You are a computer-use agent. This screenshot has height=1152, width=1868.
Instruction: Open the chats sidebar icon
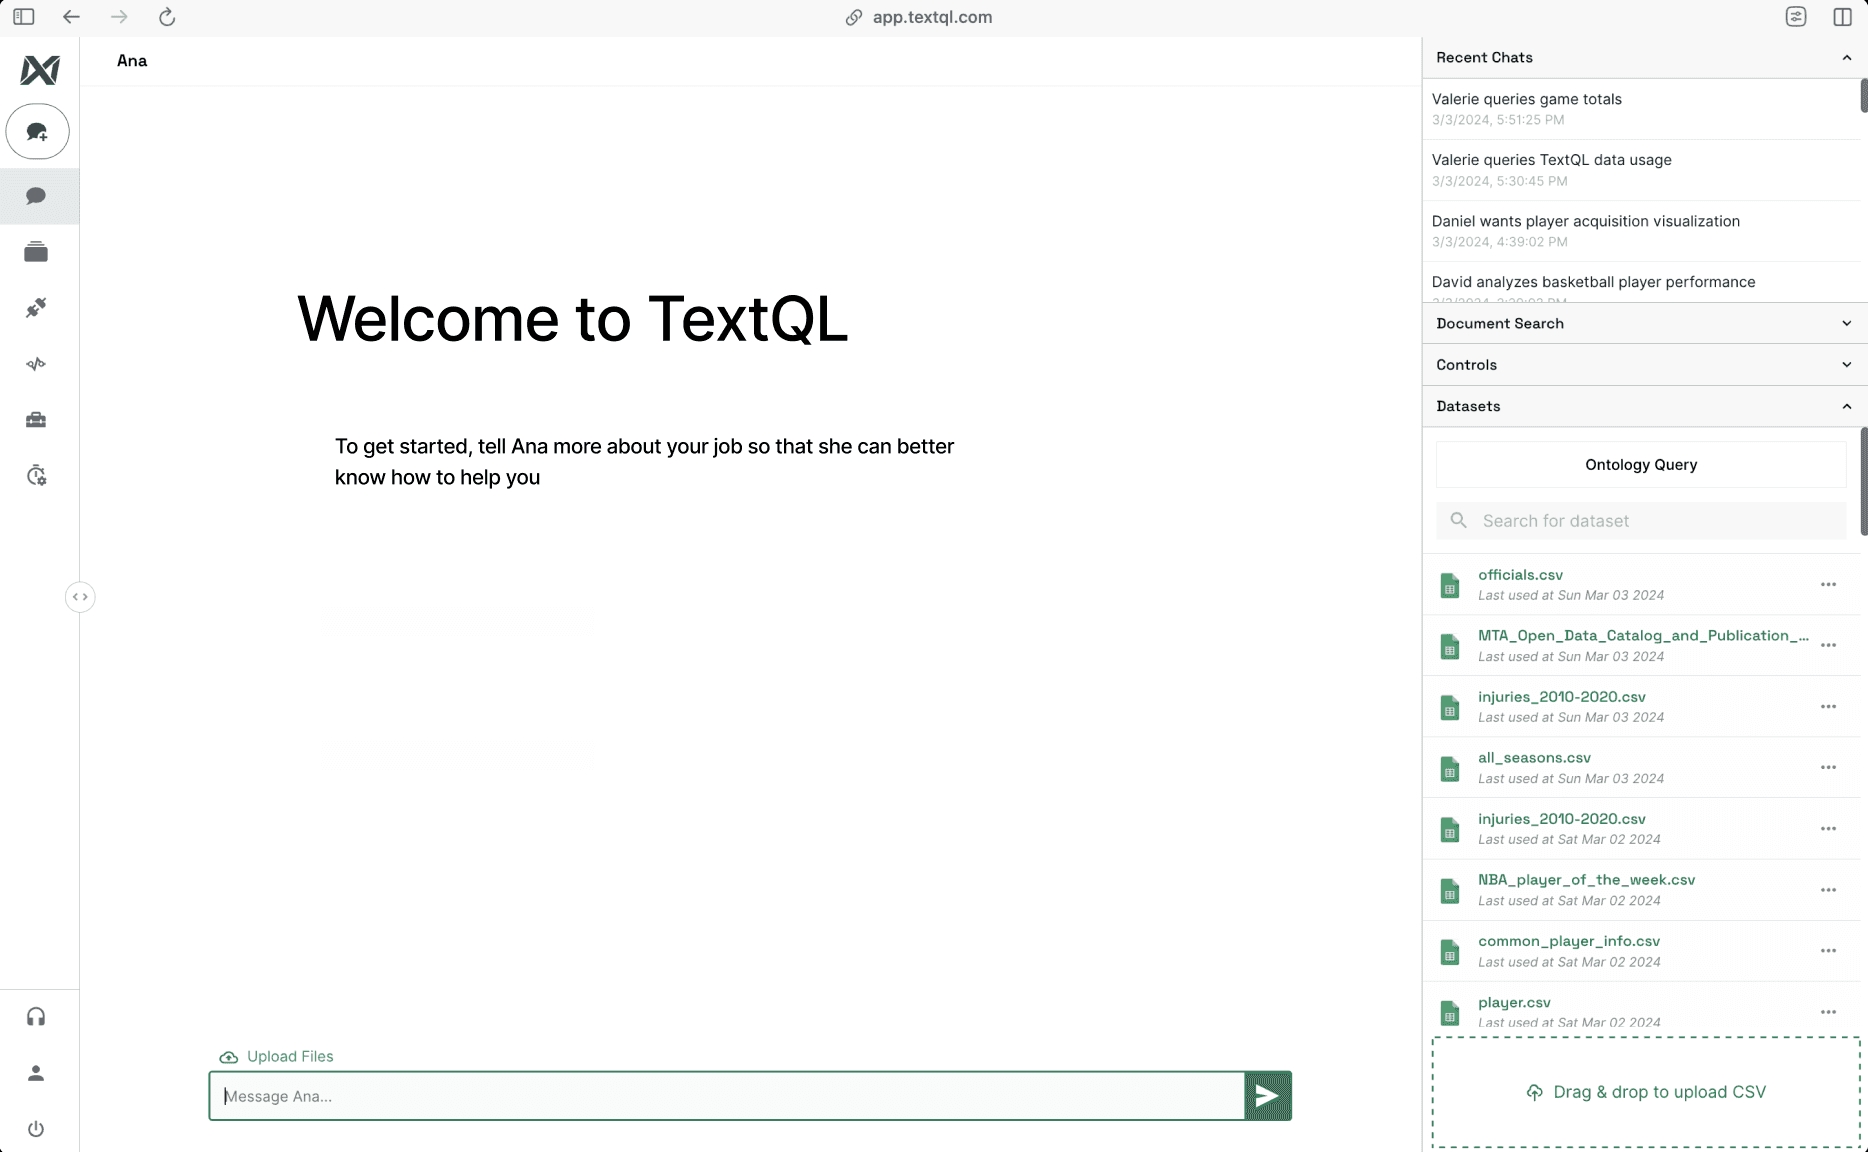[x=36, y=196]
